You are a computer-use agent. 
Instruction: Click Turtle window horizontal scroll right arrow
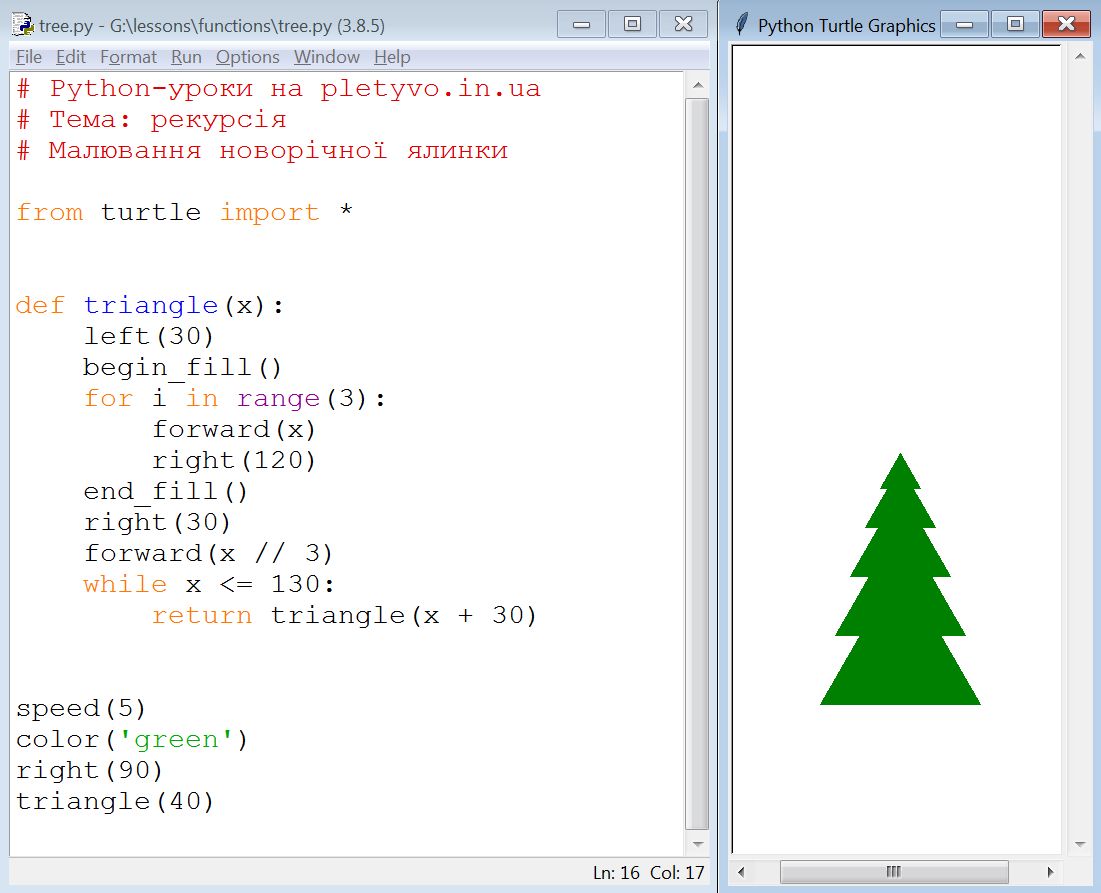(1050, 872)
